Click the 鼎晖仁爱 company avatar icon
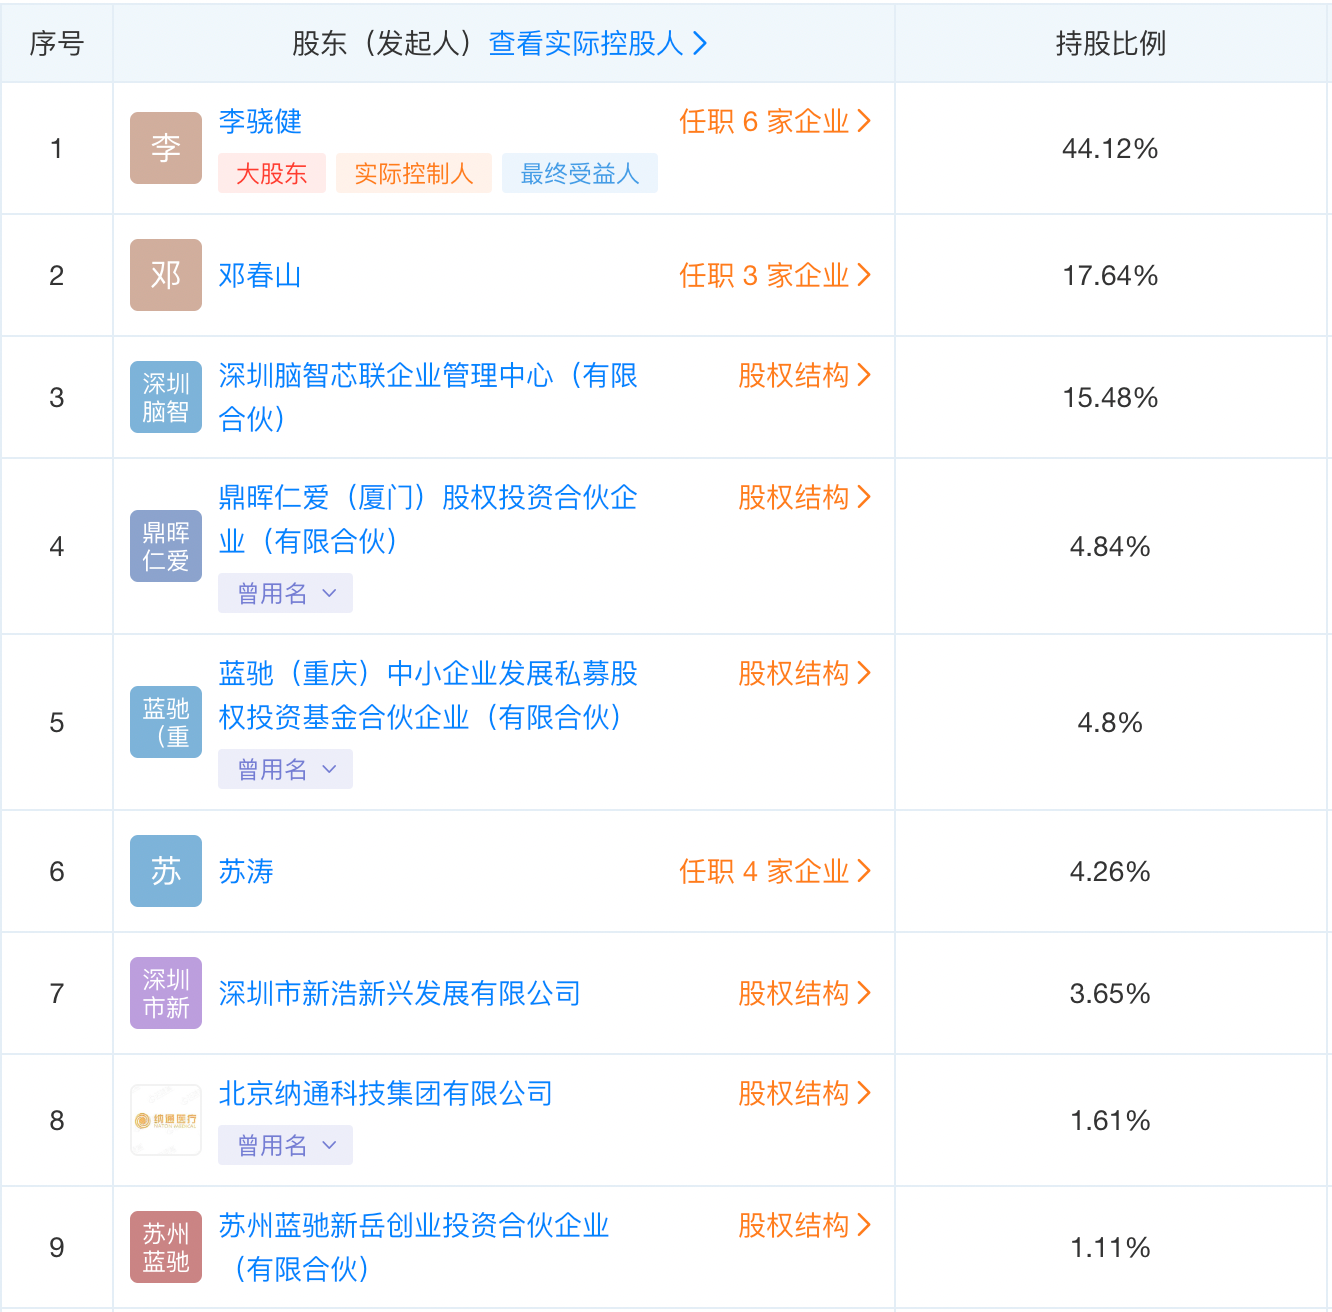The image size is (1332, 1312). pos(166,546)
